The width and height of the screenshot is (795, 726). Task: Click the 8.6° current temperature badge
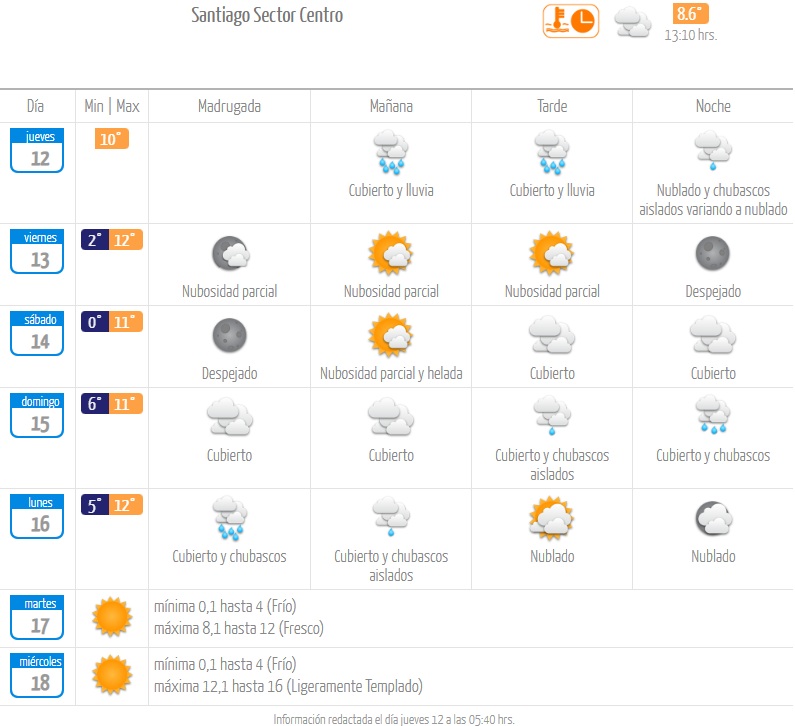tap(690, 14)
